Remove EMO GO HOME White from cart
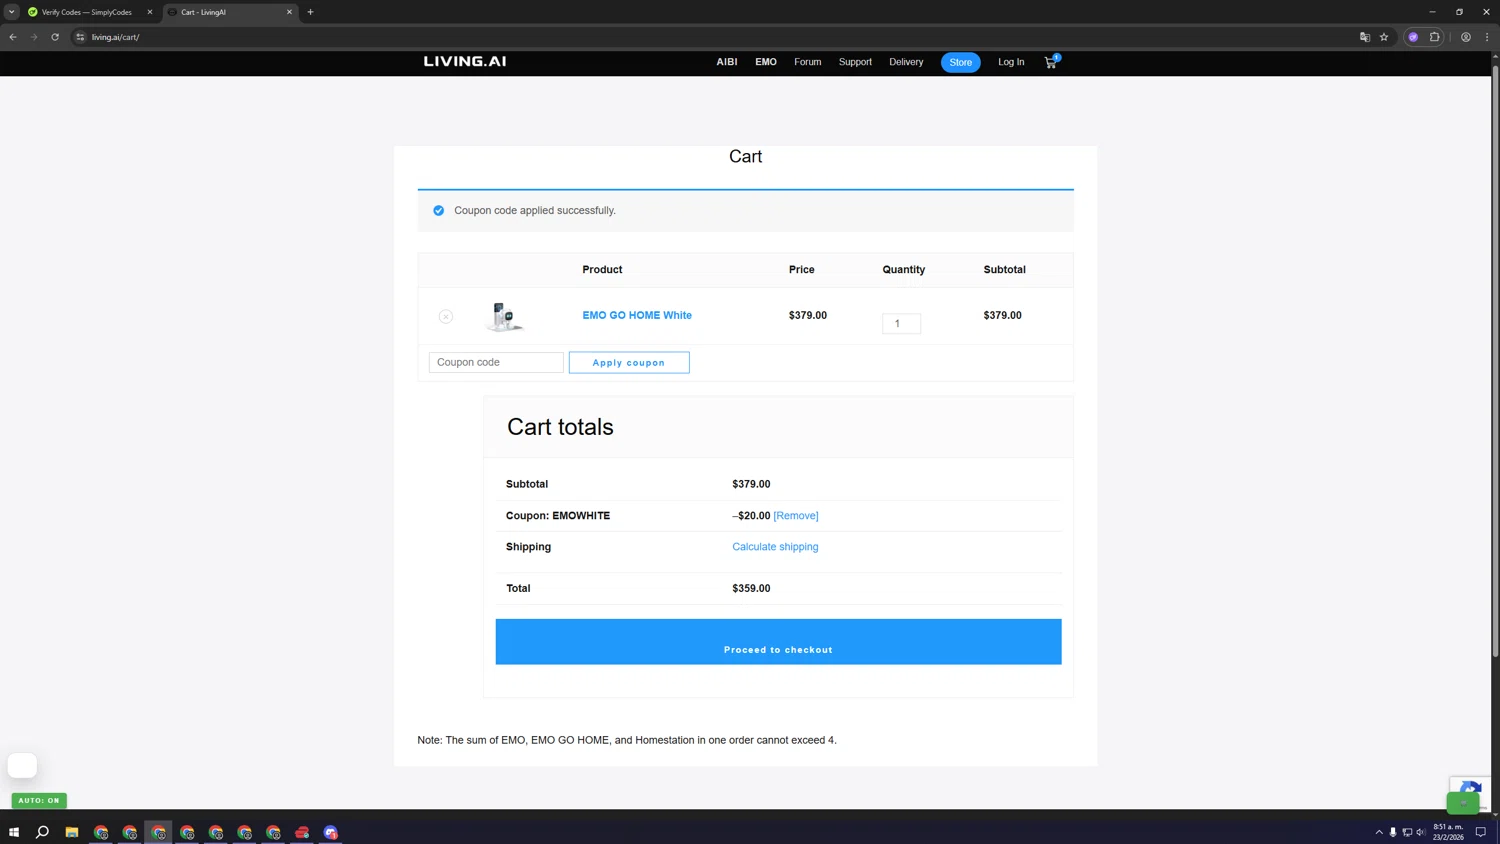This screenshot has width=1500, height=844. (x=446, y=316)
